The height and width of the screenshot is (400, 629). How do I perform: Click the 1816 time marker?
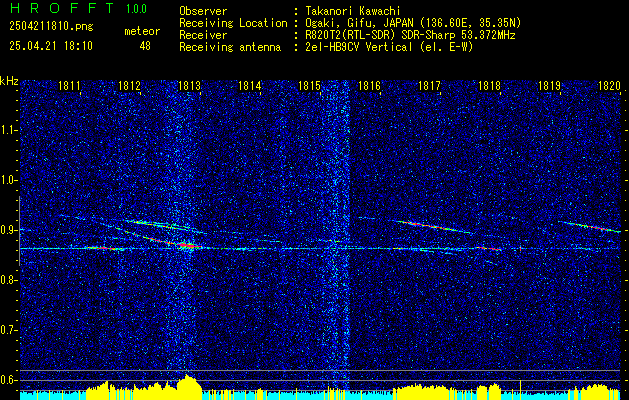coord(369,85)
